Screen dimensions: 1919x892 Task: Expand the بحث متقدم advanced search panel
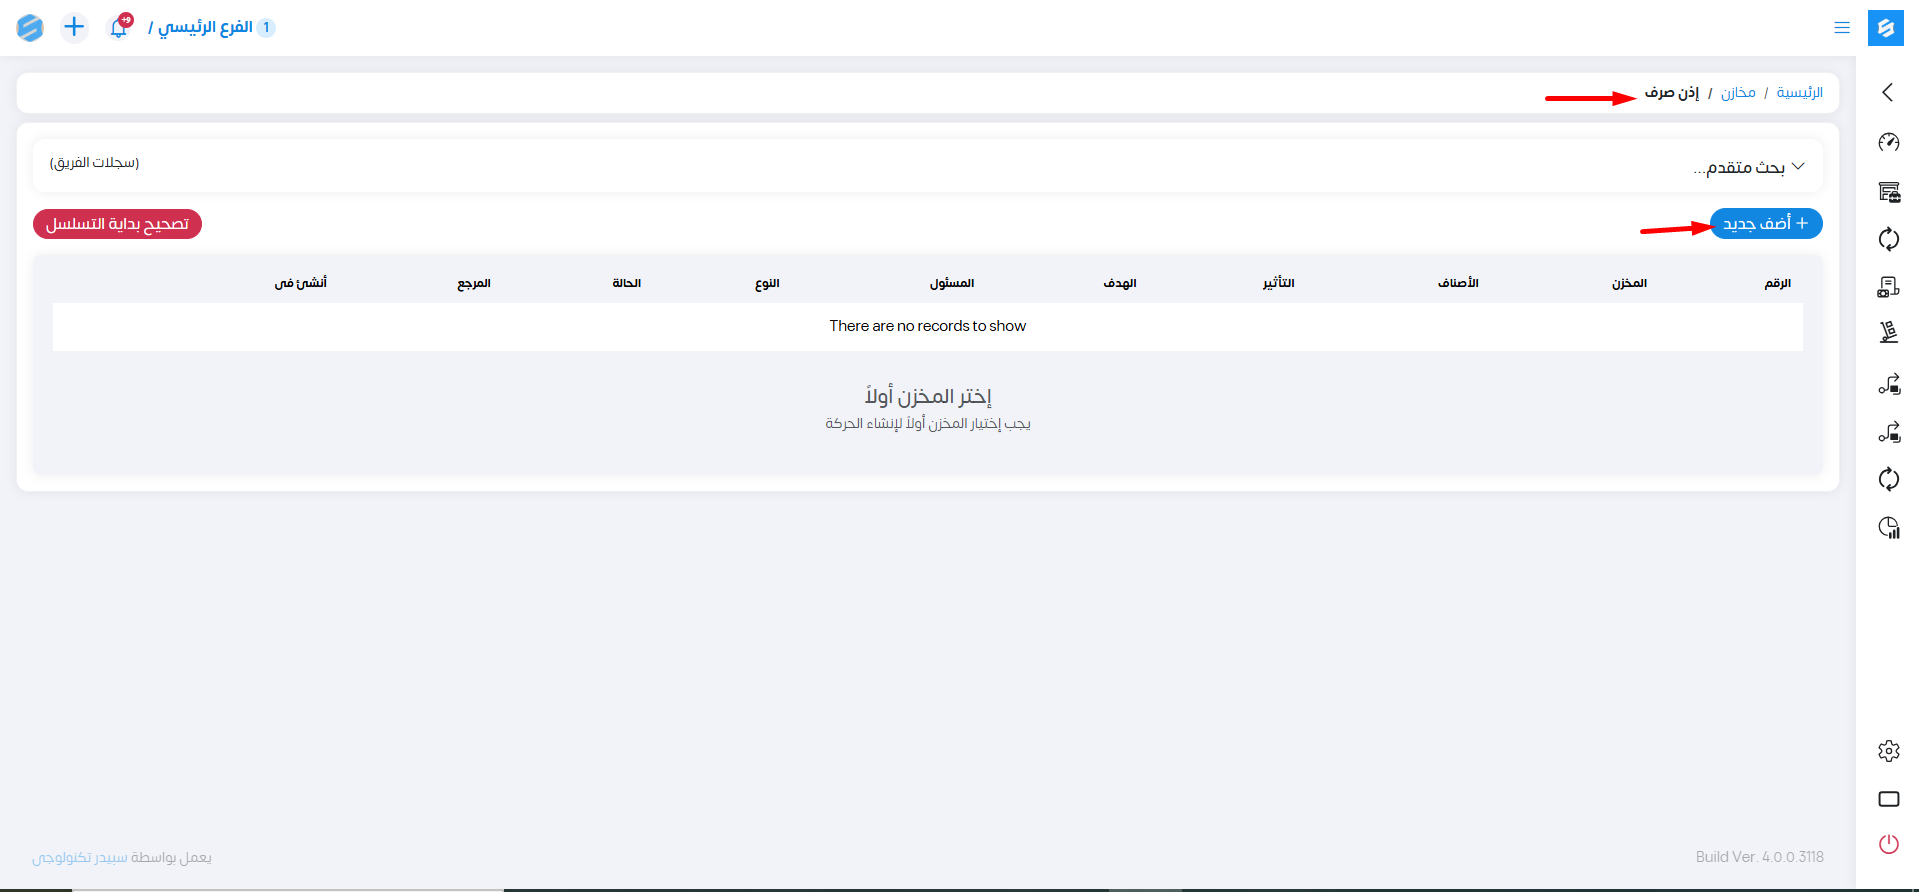coord(1748,167)
